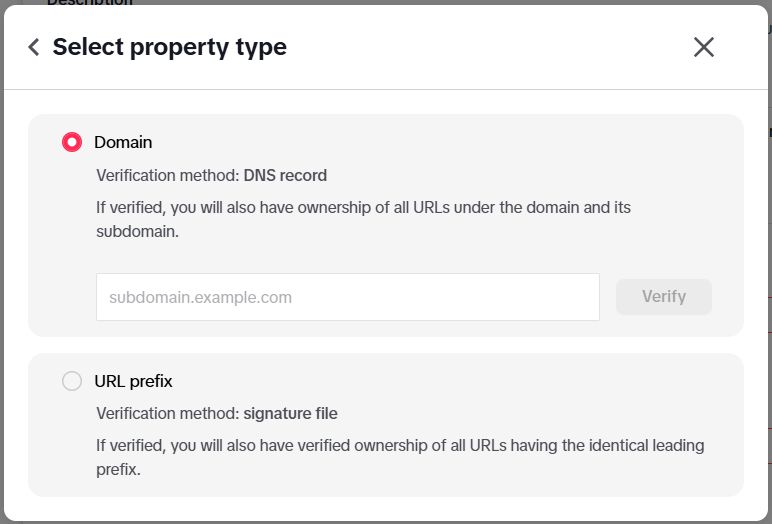Click the word prefix ending the URL description
The width and height of the screenshot is (772, 524).
tap(118, 467)
